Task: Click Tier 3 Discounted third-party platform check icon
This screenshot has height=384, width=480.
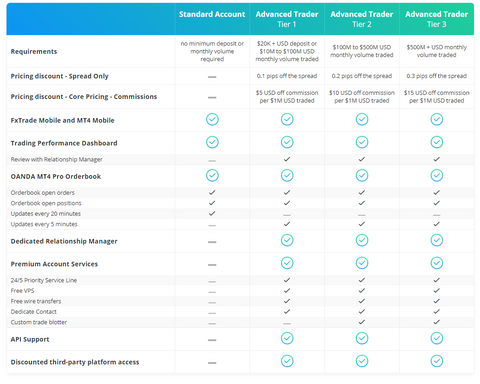Action: pos(437,361)
